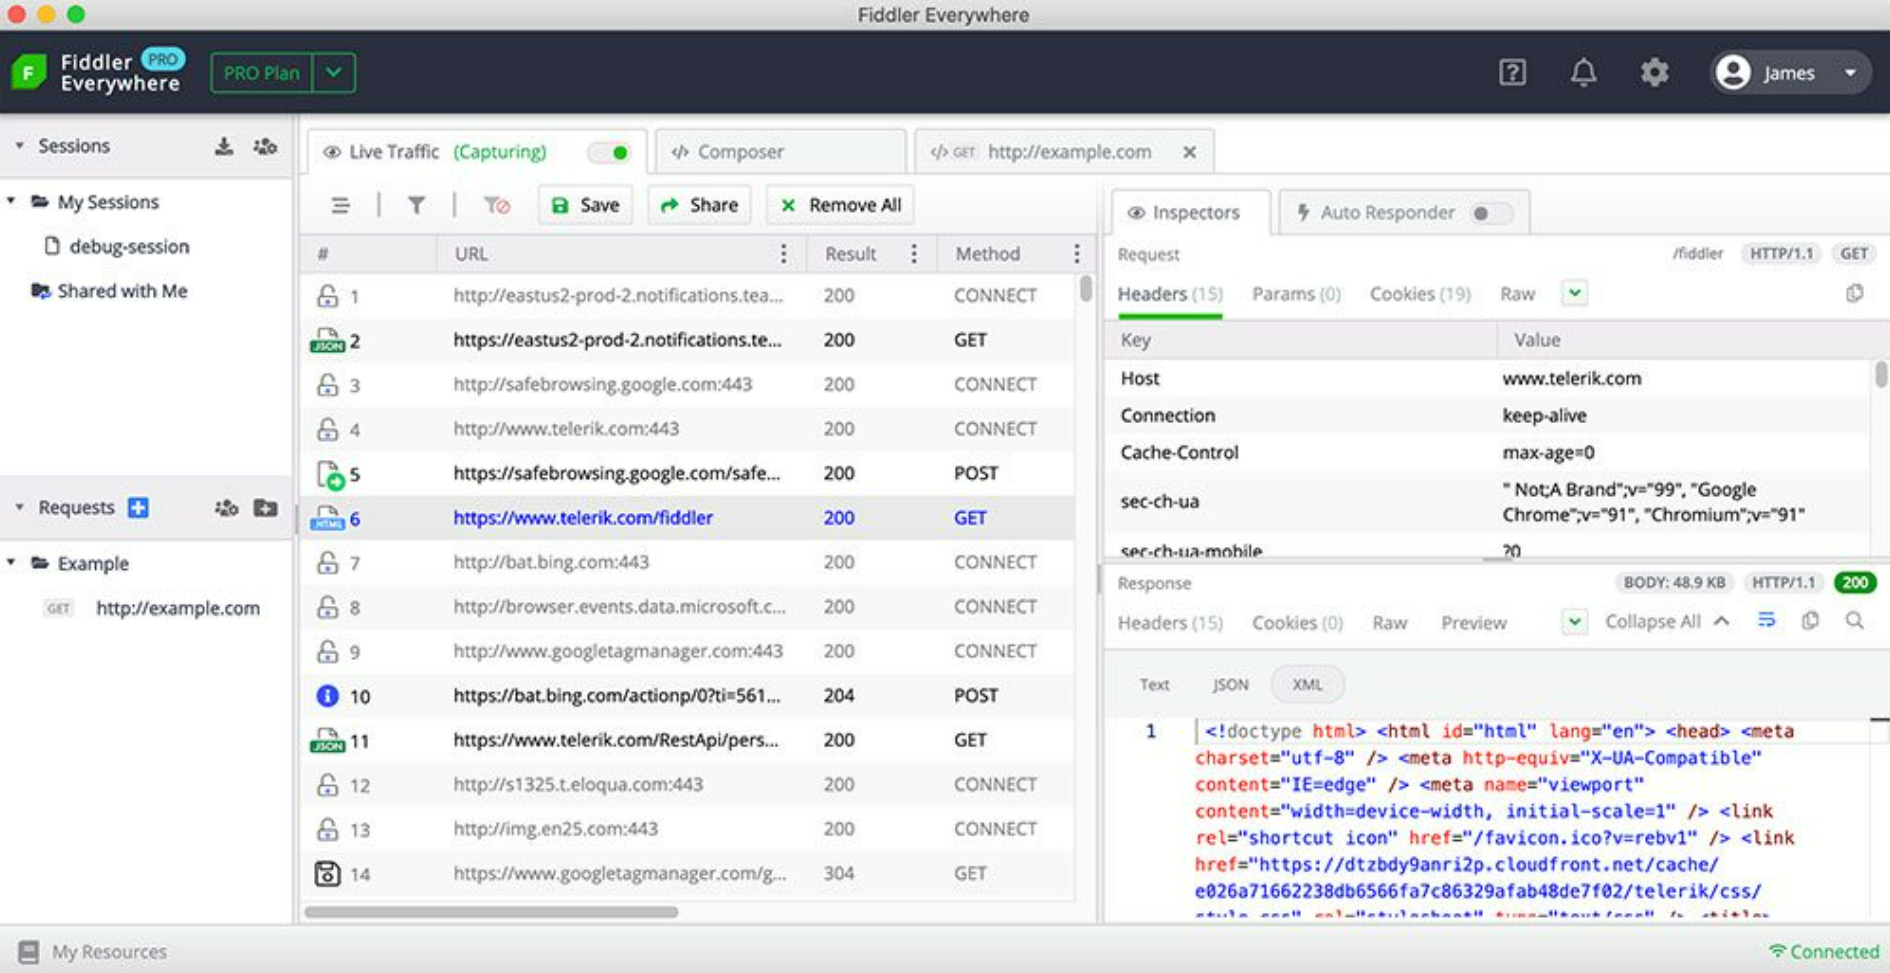This screenshot has height=973, width=1890.
Task: Select session row https://www.telerik.com/fiddler
Action: coord(688,518)
